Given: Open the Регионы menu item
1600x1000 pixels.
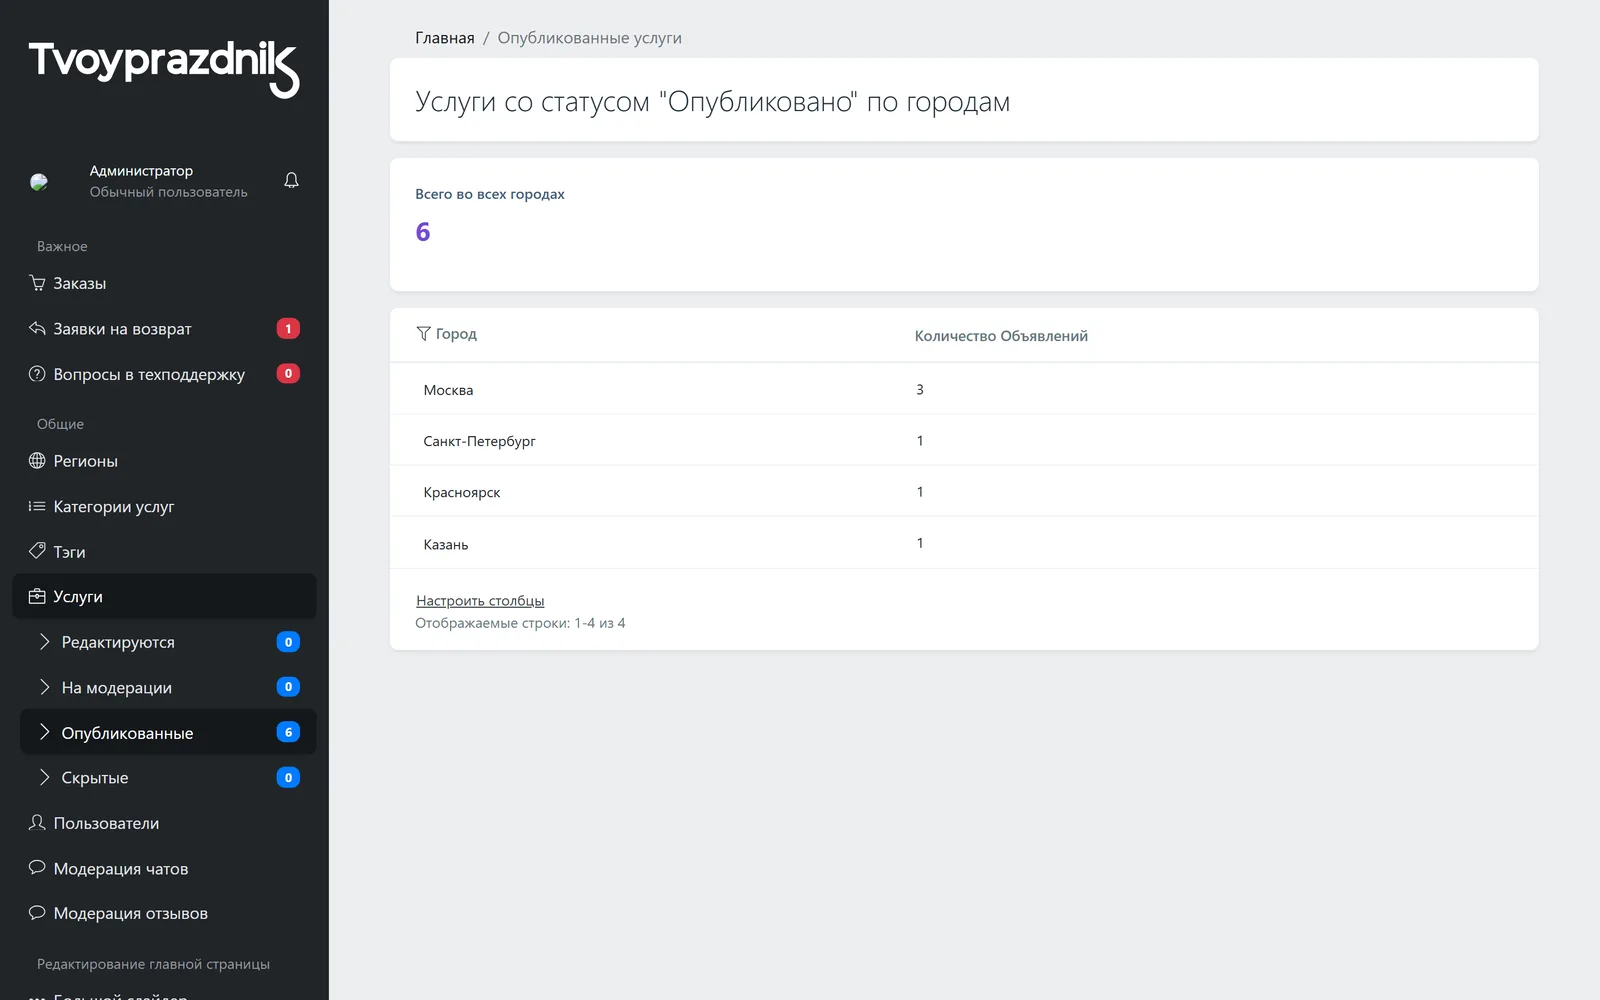Looking at the screenshot, I should [x=164, y=461].
